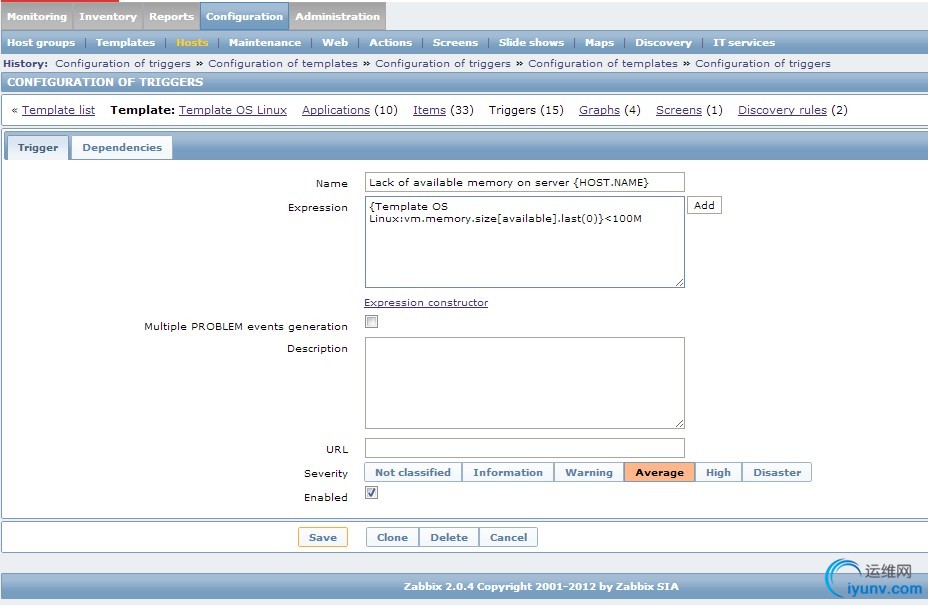Set severity to Not classified

413,472
